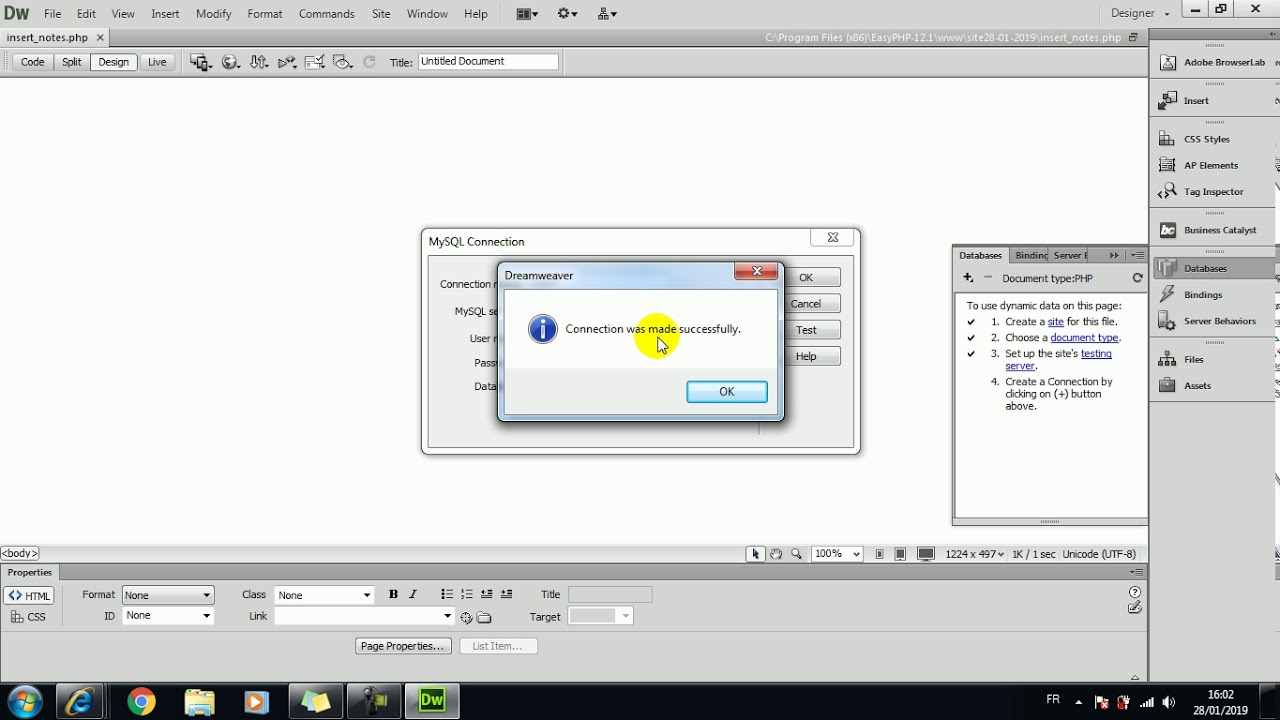The width and height of the screenshot is (1280, 720).
Task: Click the 'testing server' link
Action: click(x=1058, y=360)
